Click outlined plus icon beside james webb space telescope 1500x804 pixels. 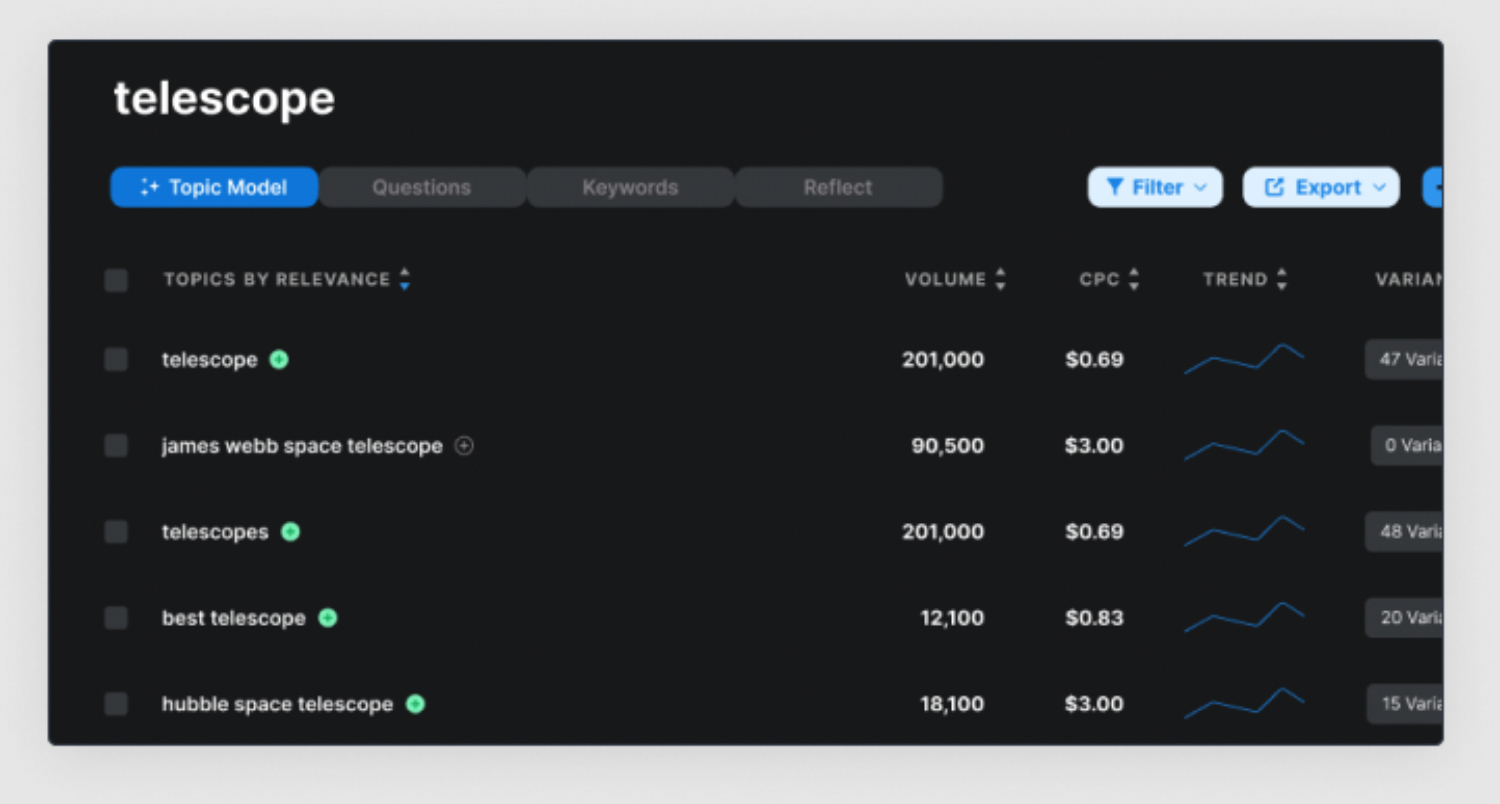point(464,446)
